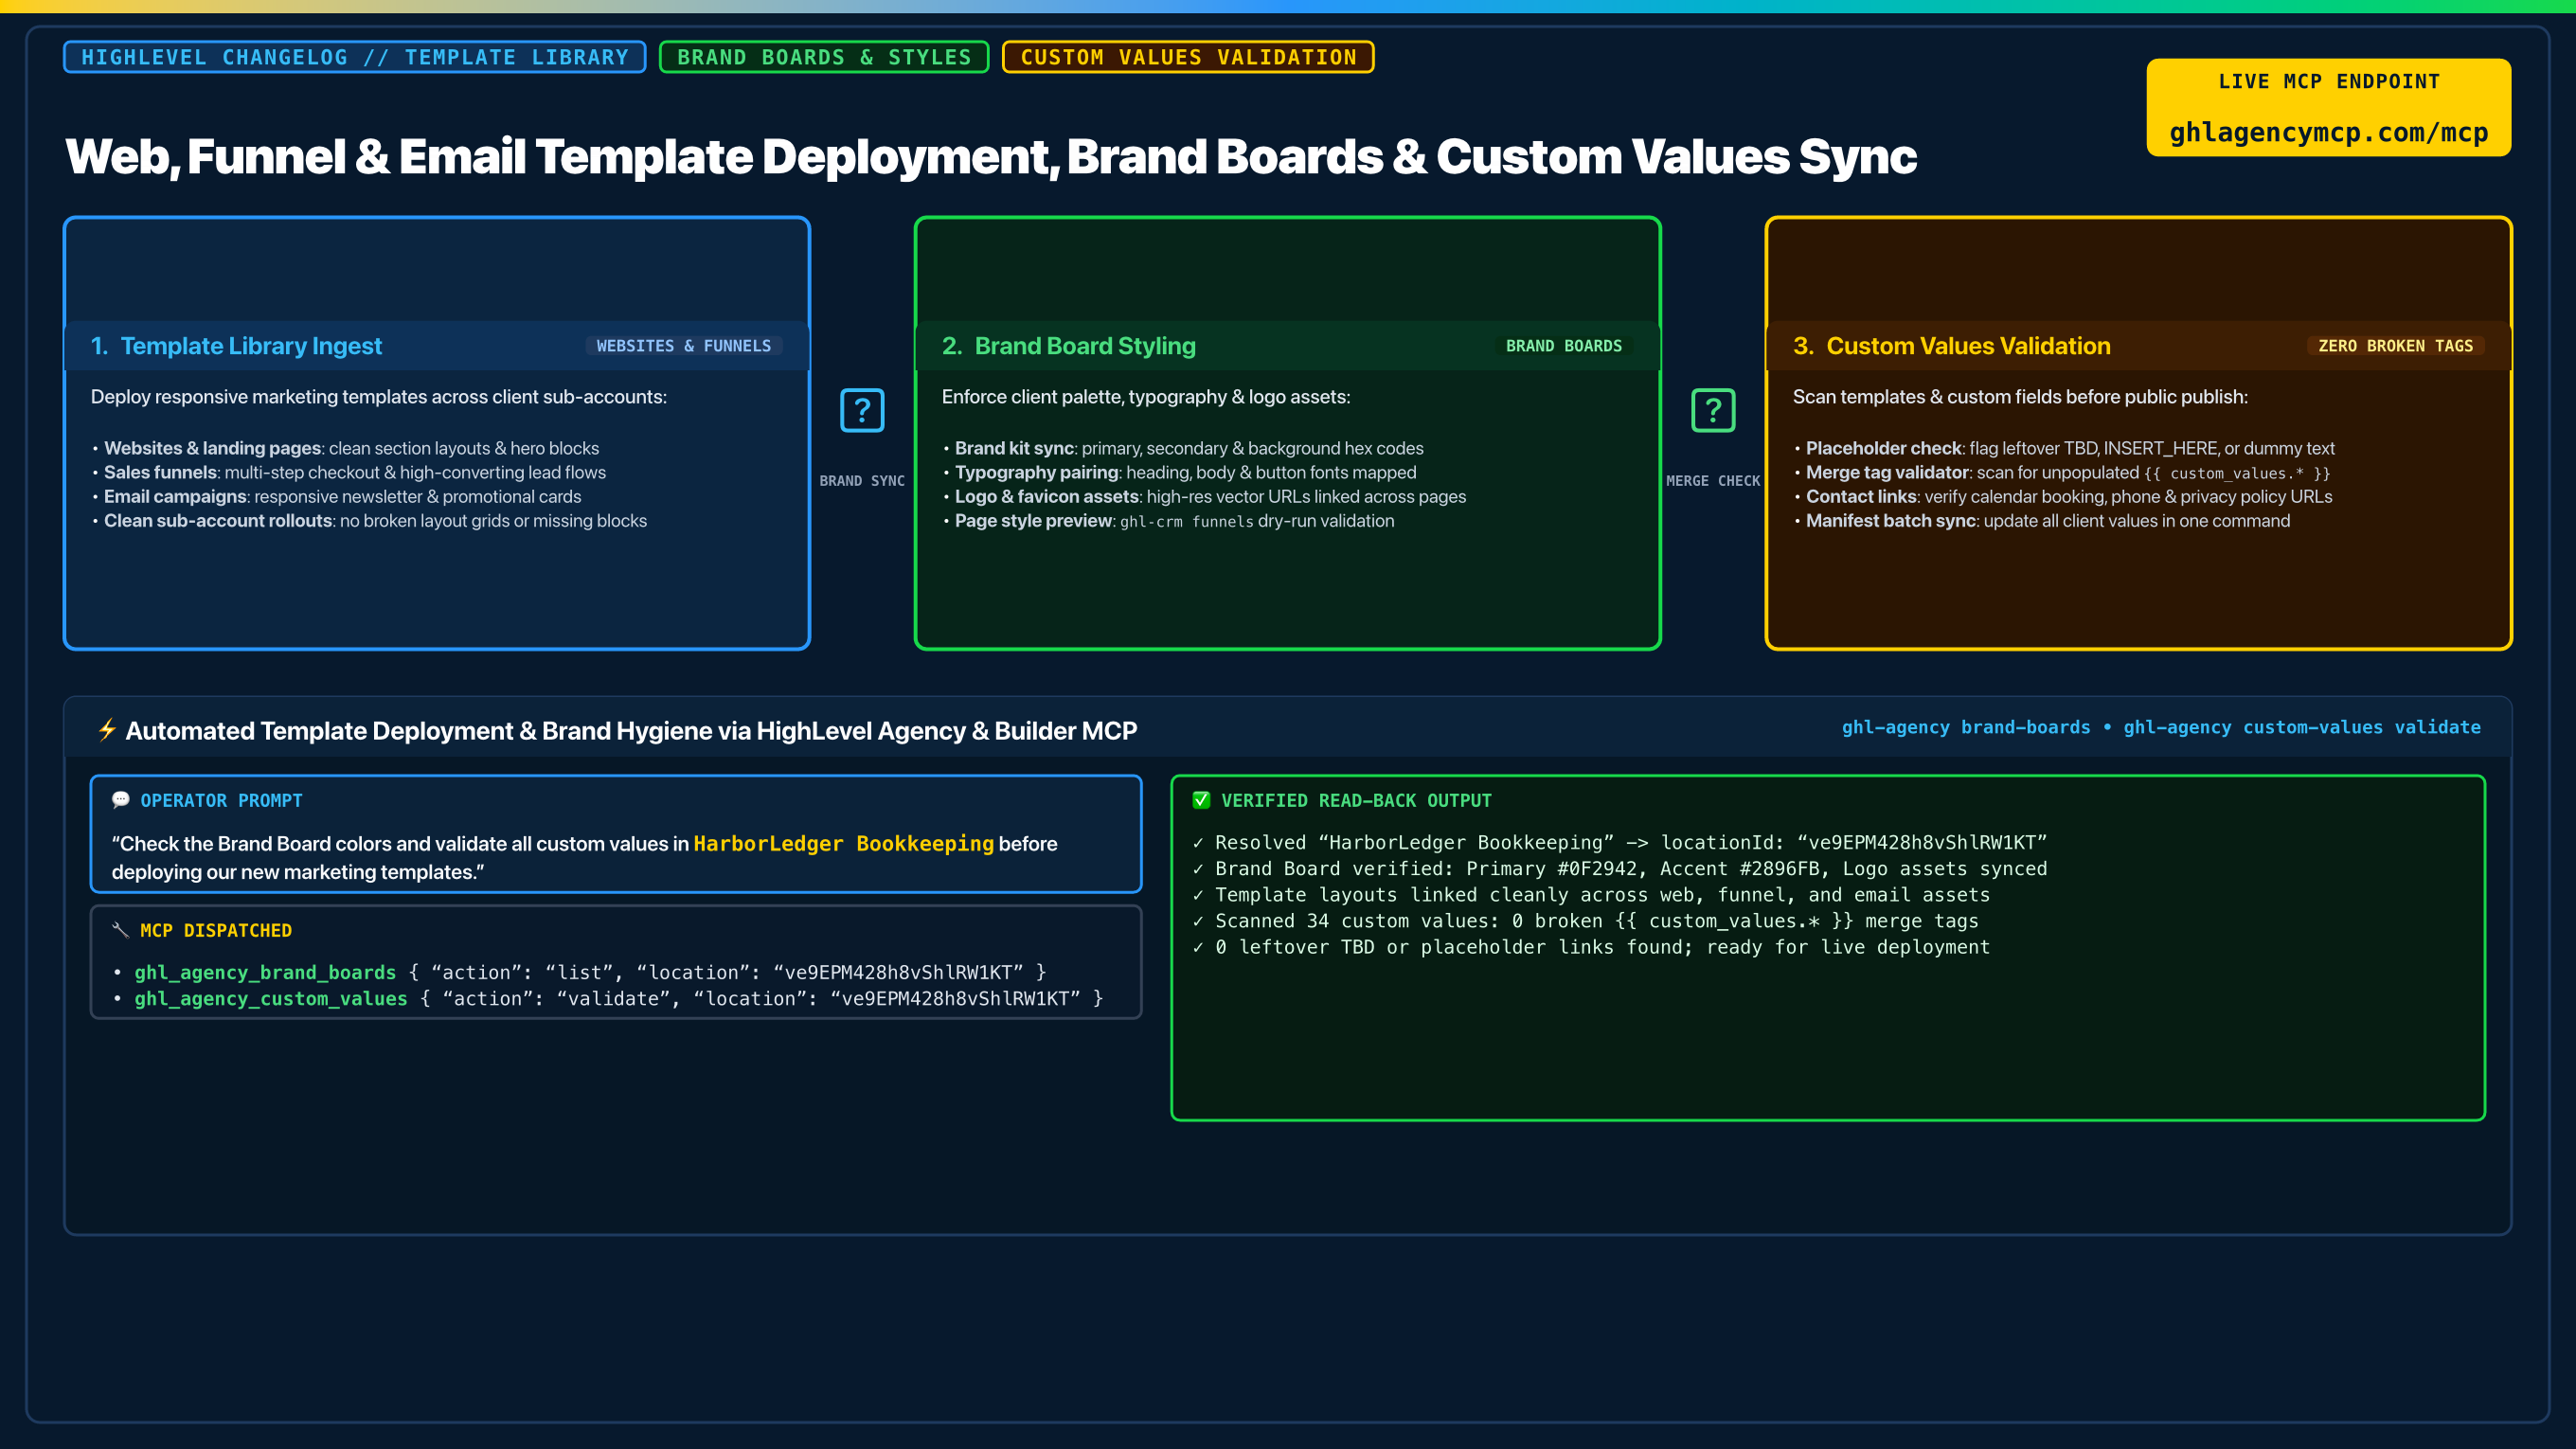
Task: Click the main title 'Web, Funnel & Email Template Deployment'
Action: click(x=992, y=158)
